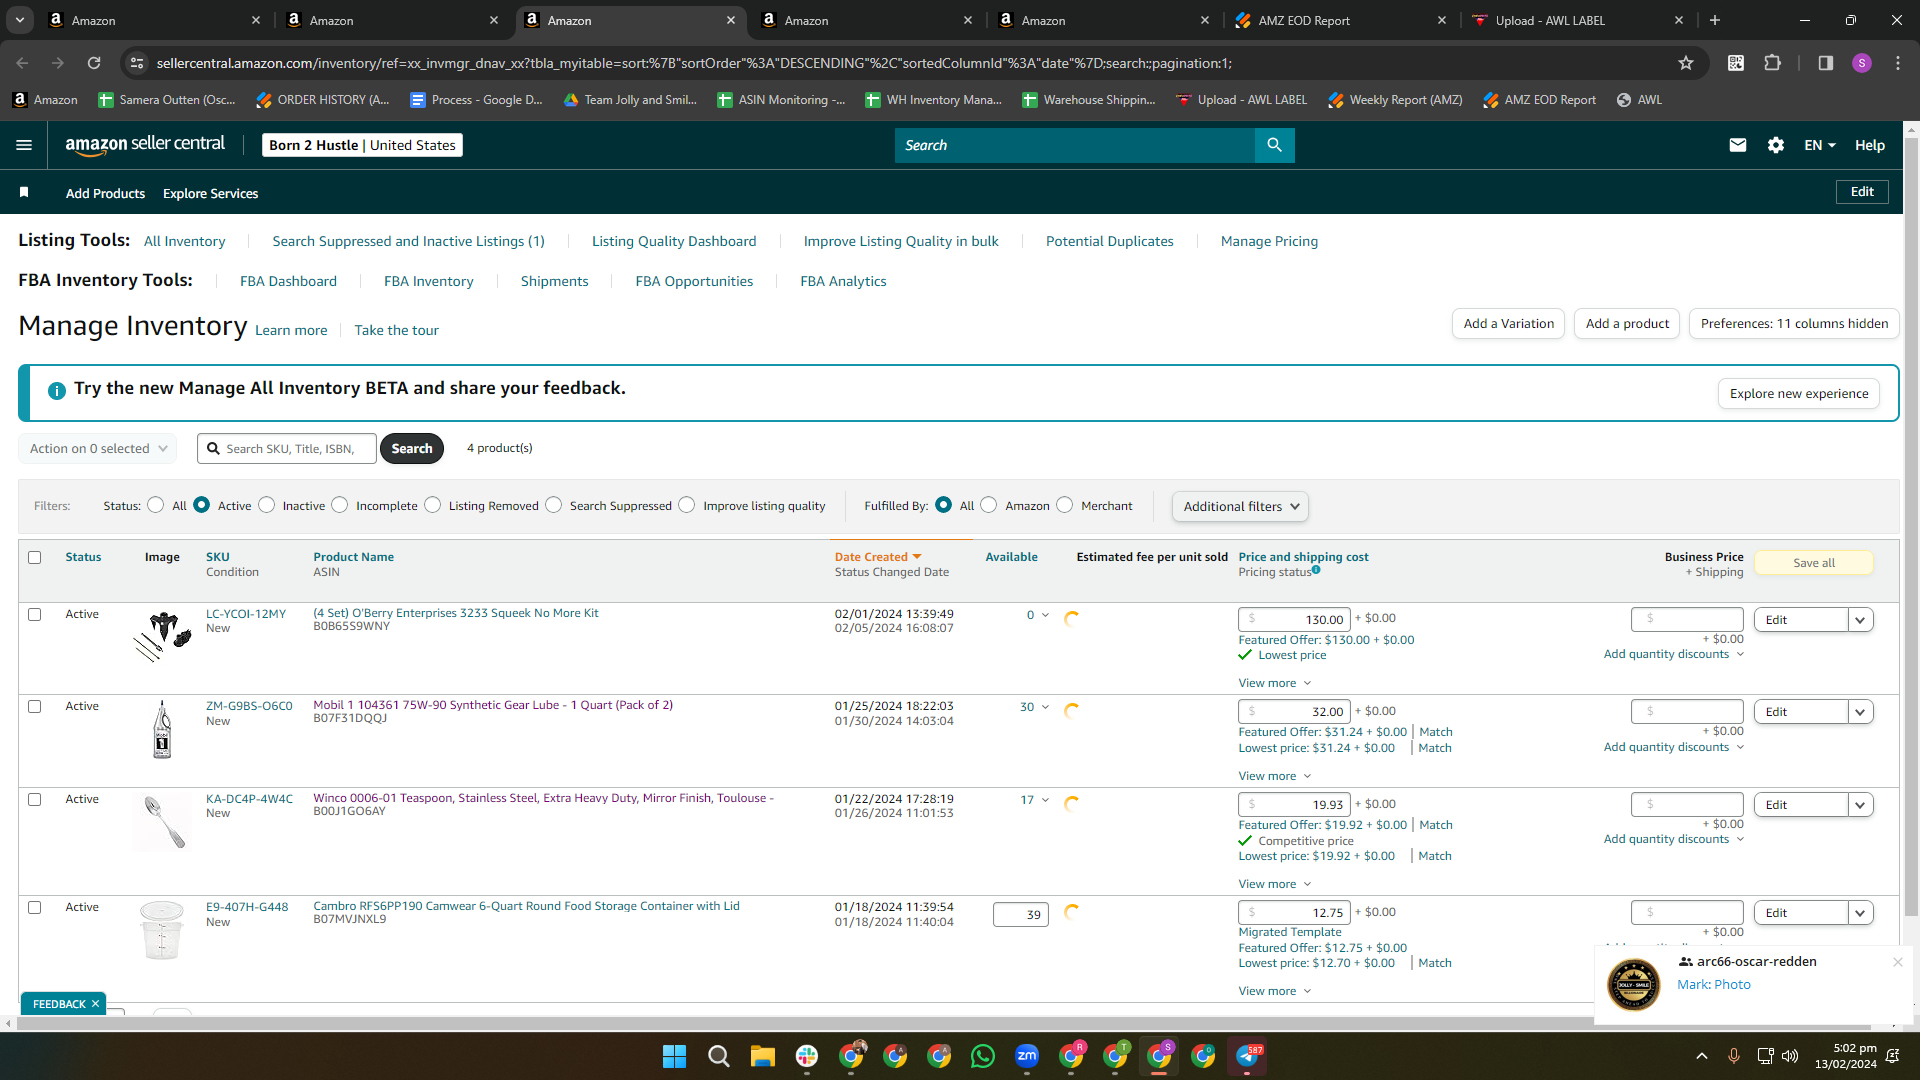This screenshot has width=1920, height=1080.
Task: Select the Incomplete status radio button
Action: (x=340, y=505)
